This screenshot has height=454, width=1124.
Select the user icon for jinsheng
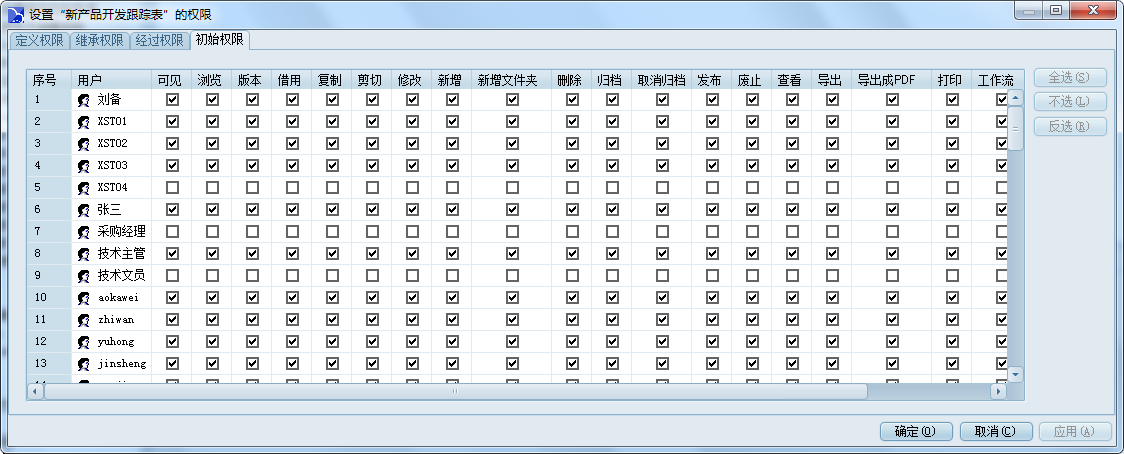click(84, 364)
